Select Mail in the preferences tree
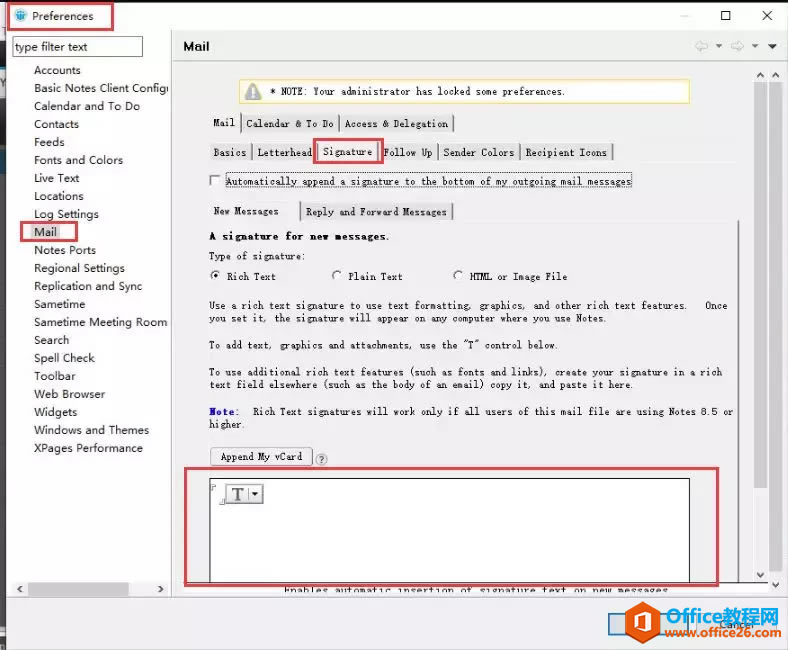The height and width of the screenshot is (650, 788). (x=45, y=232)
